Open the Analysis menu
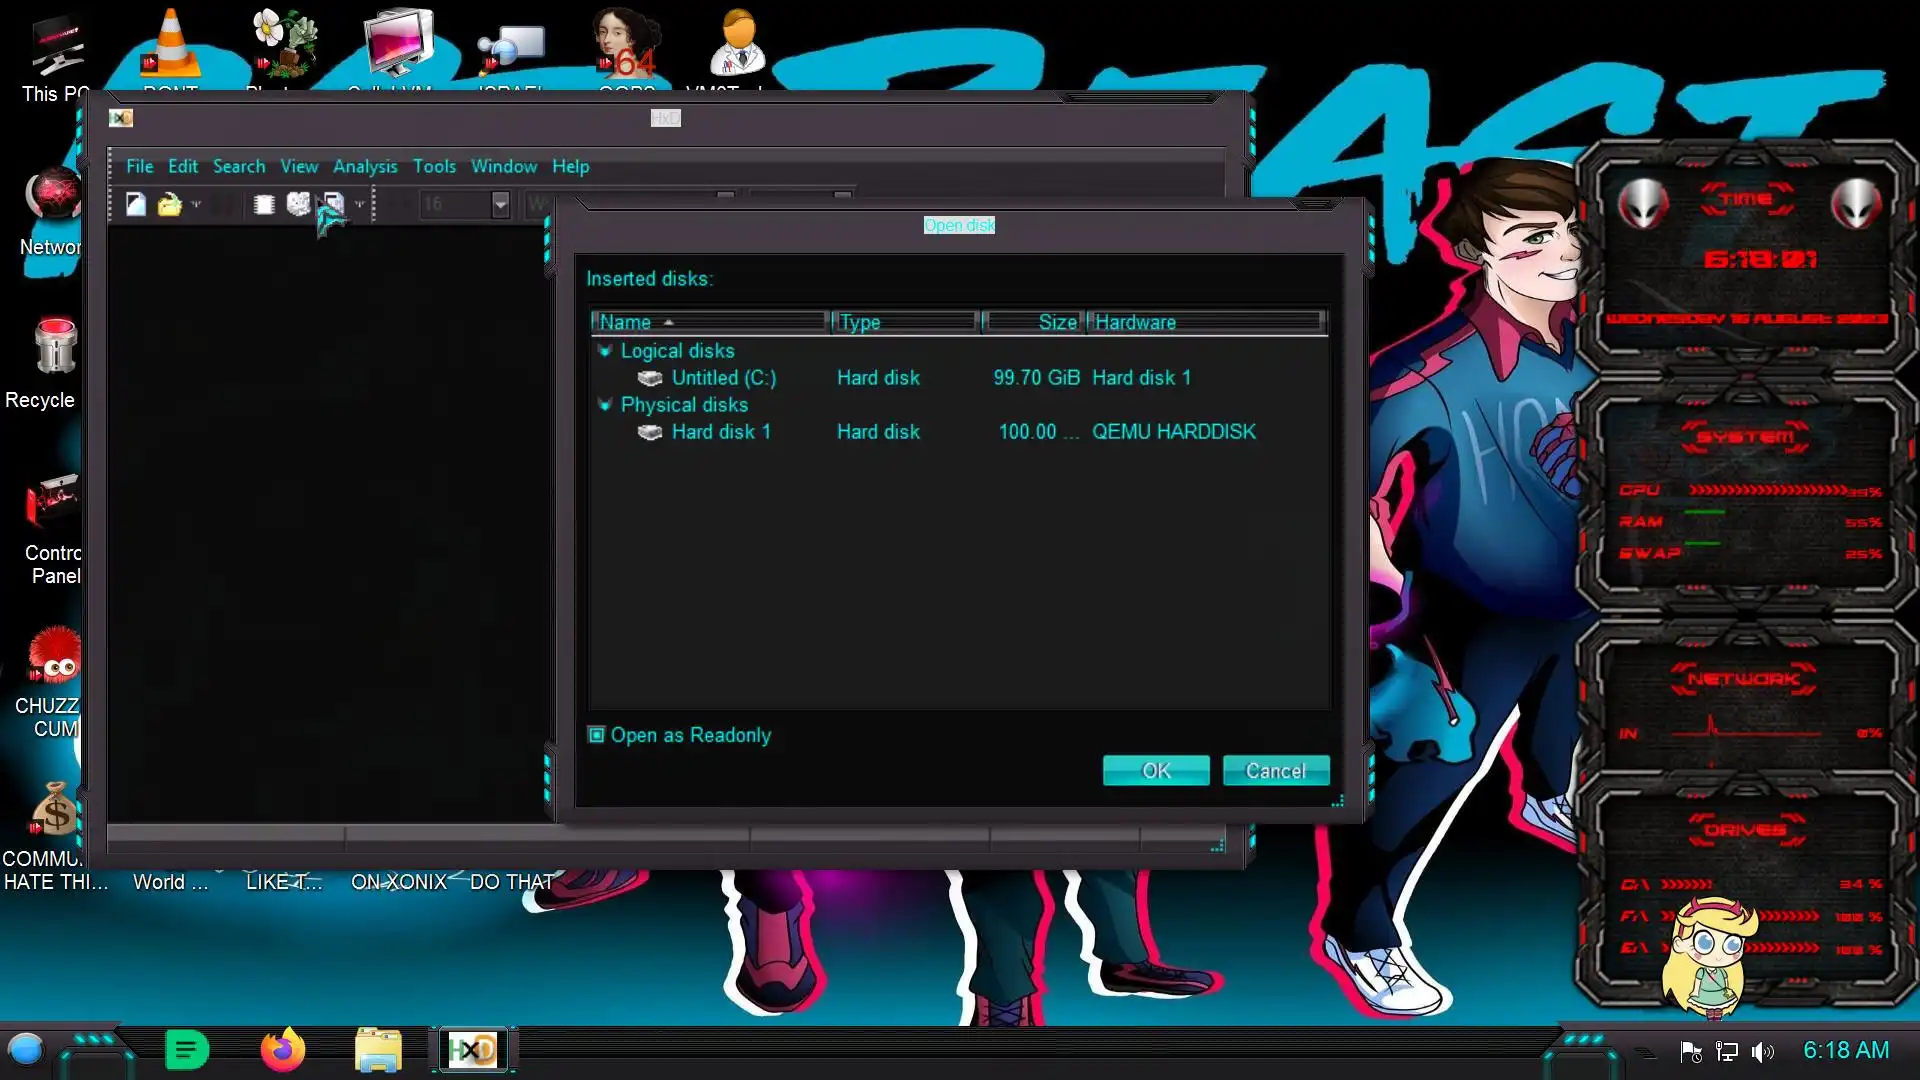Viewport: 1920px width, 1080px height. [x=365, y=166]
